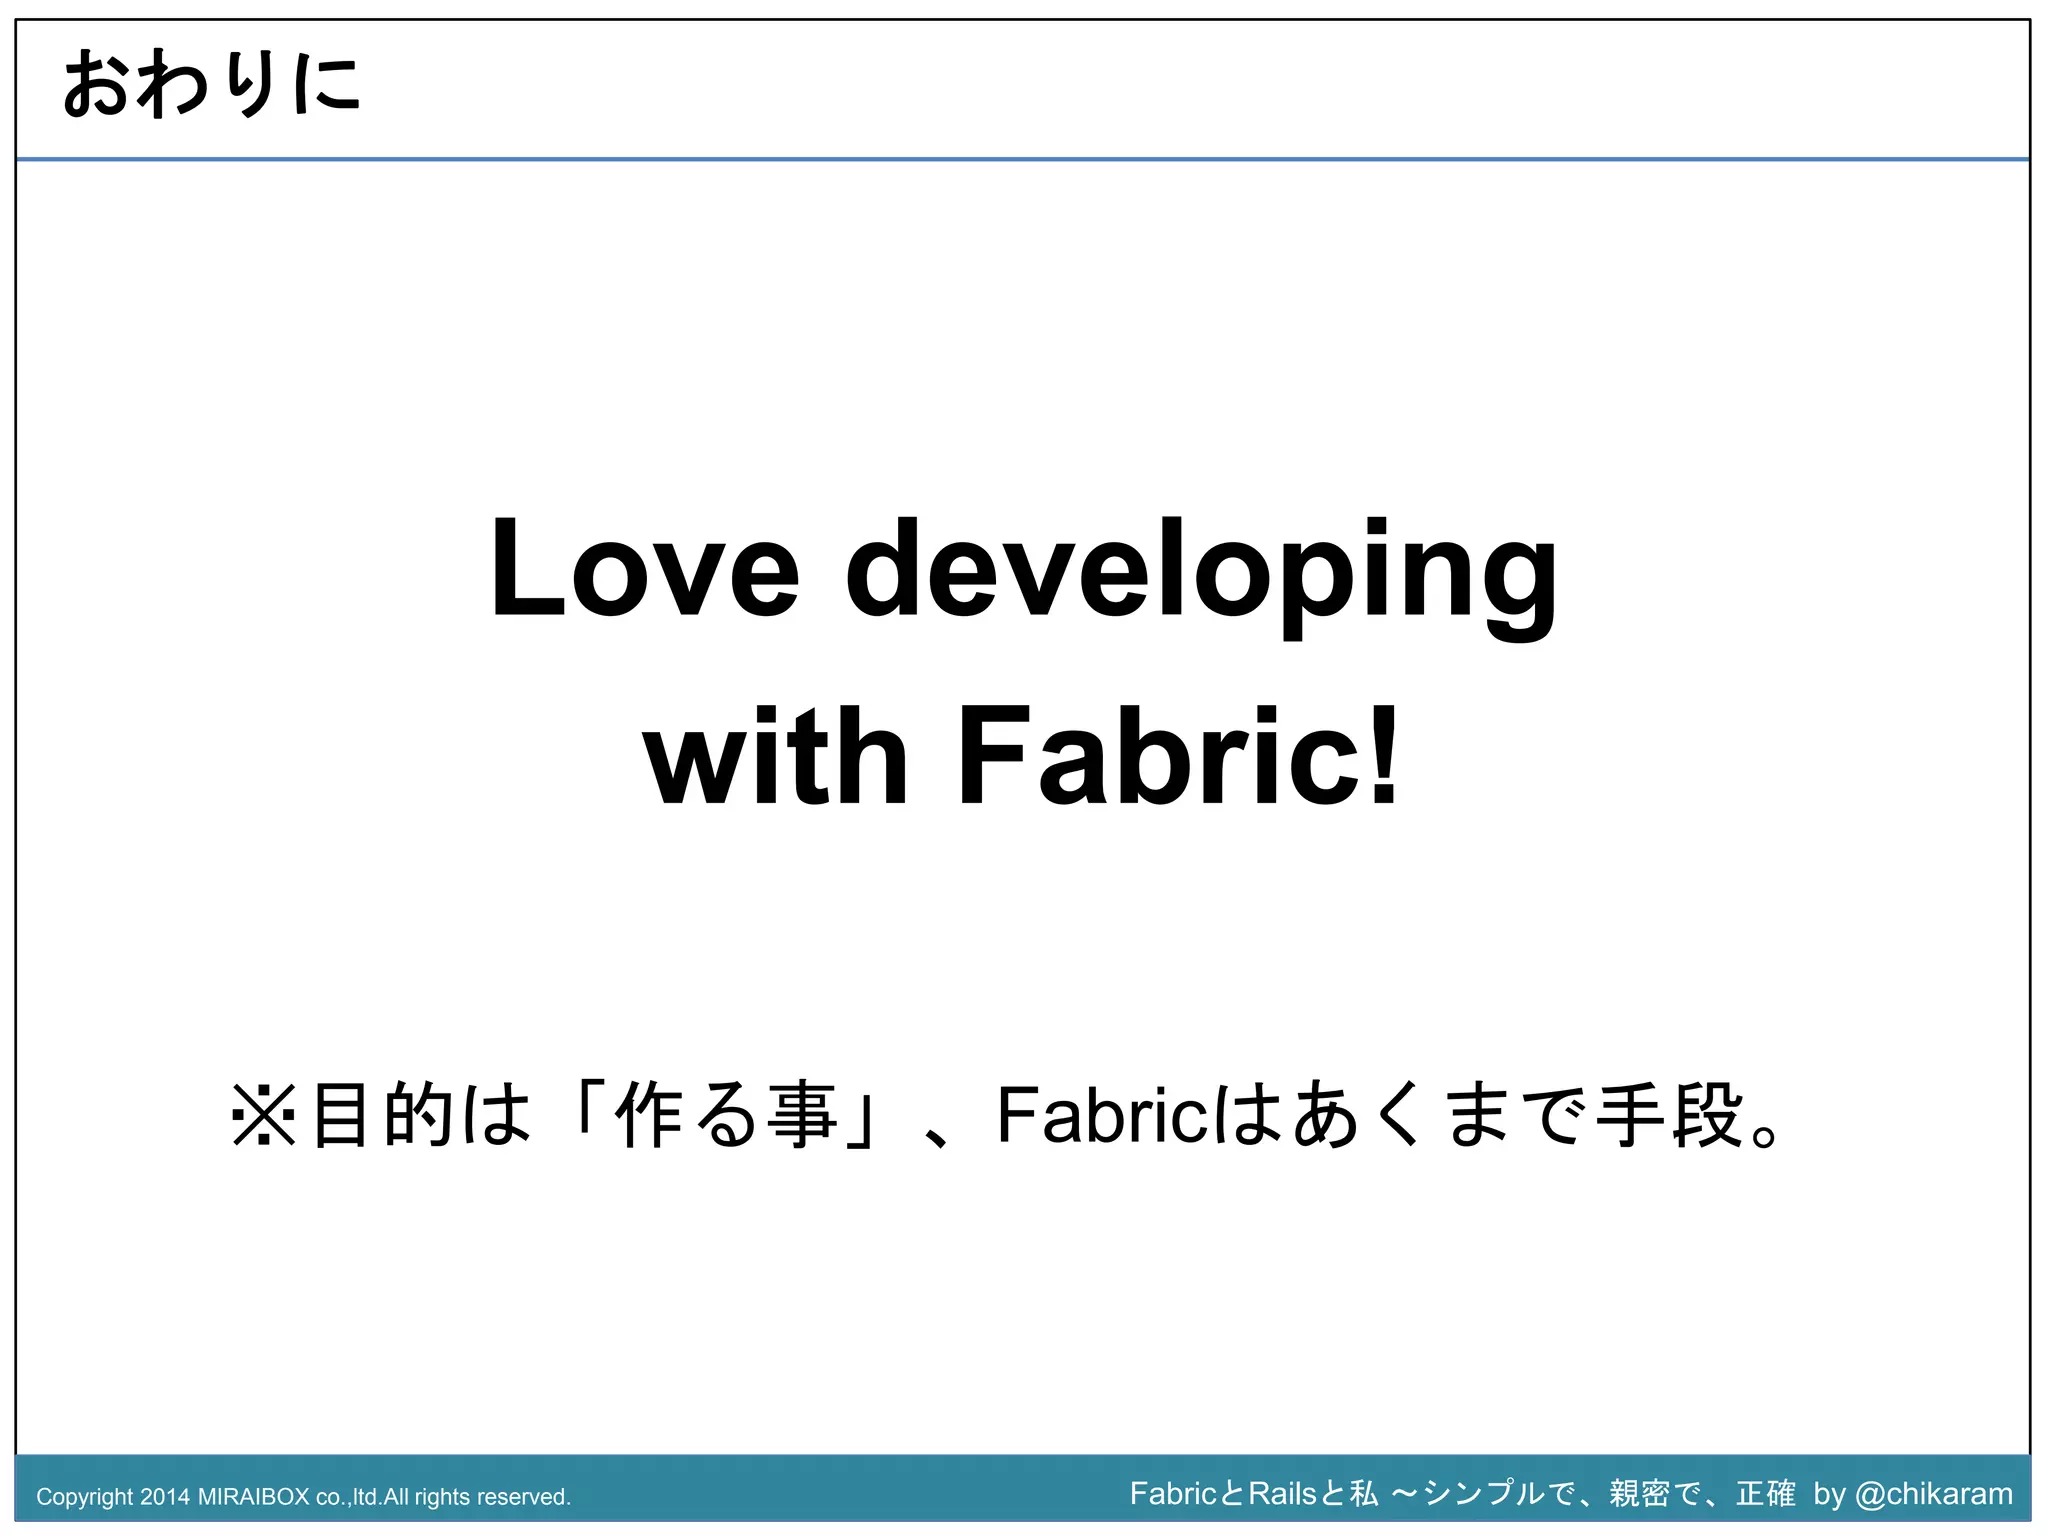Click the Japanese note starting with ※目的は
Screen dimensions: 2048x1536
click(x=1005, y=1114)
